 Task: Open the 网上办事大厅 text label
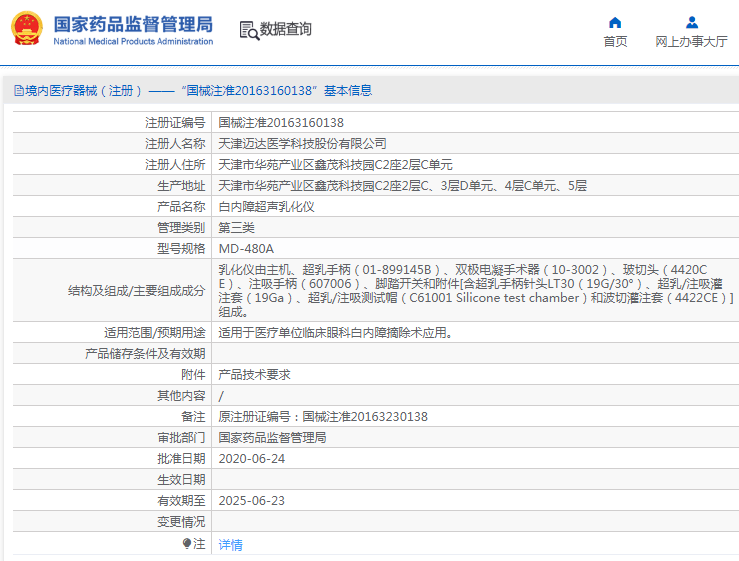click(x=691, y=42)
